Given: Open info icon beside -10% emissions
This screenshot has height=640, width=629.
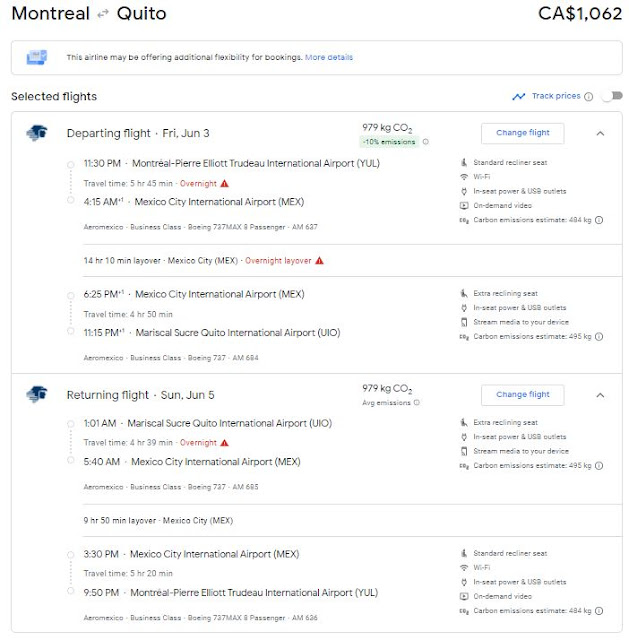Looking at the screenshot, I should click(x=425, y=142).
